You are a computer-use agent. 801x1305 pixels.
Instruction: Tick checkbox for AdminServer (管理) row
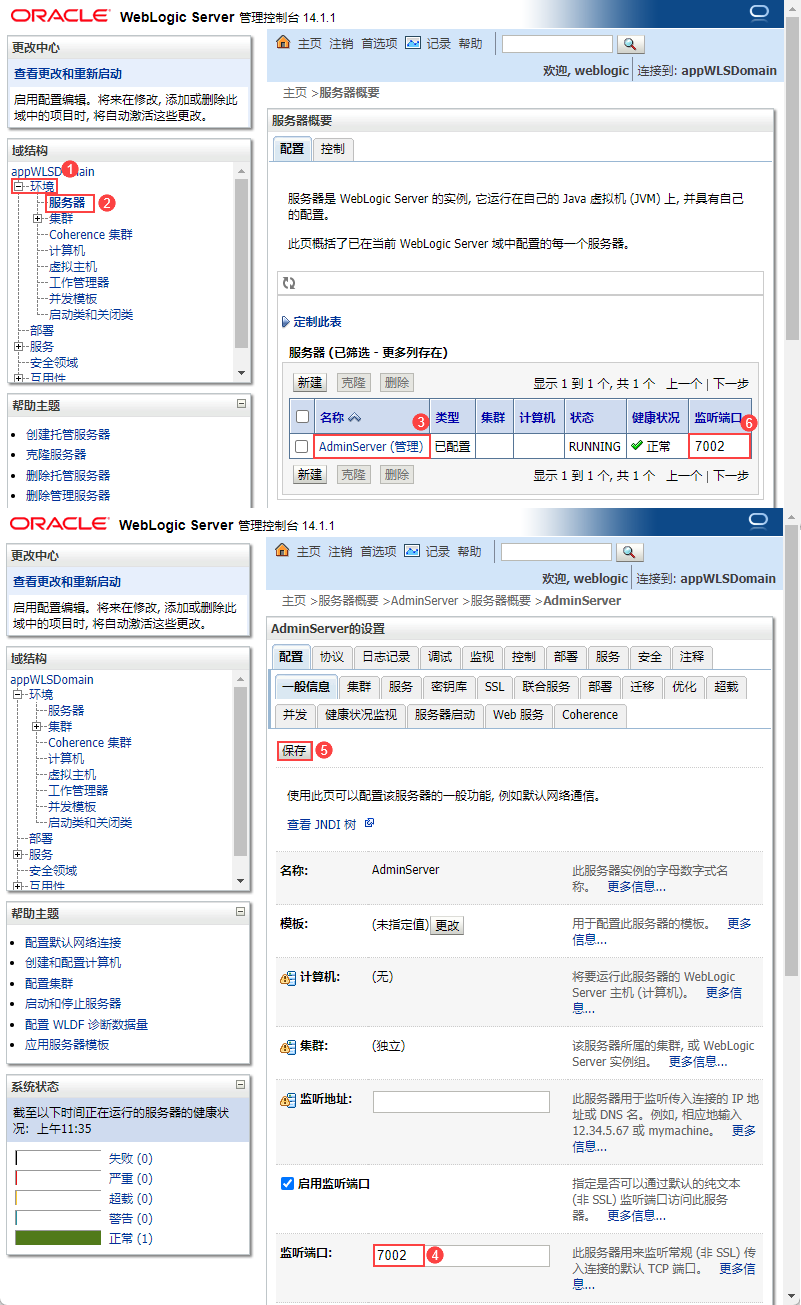[x=302, y=446]
